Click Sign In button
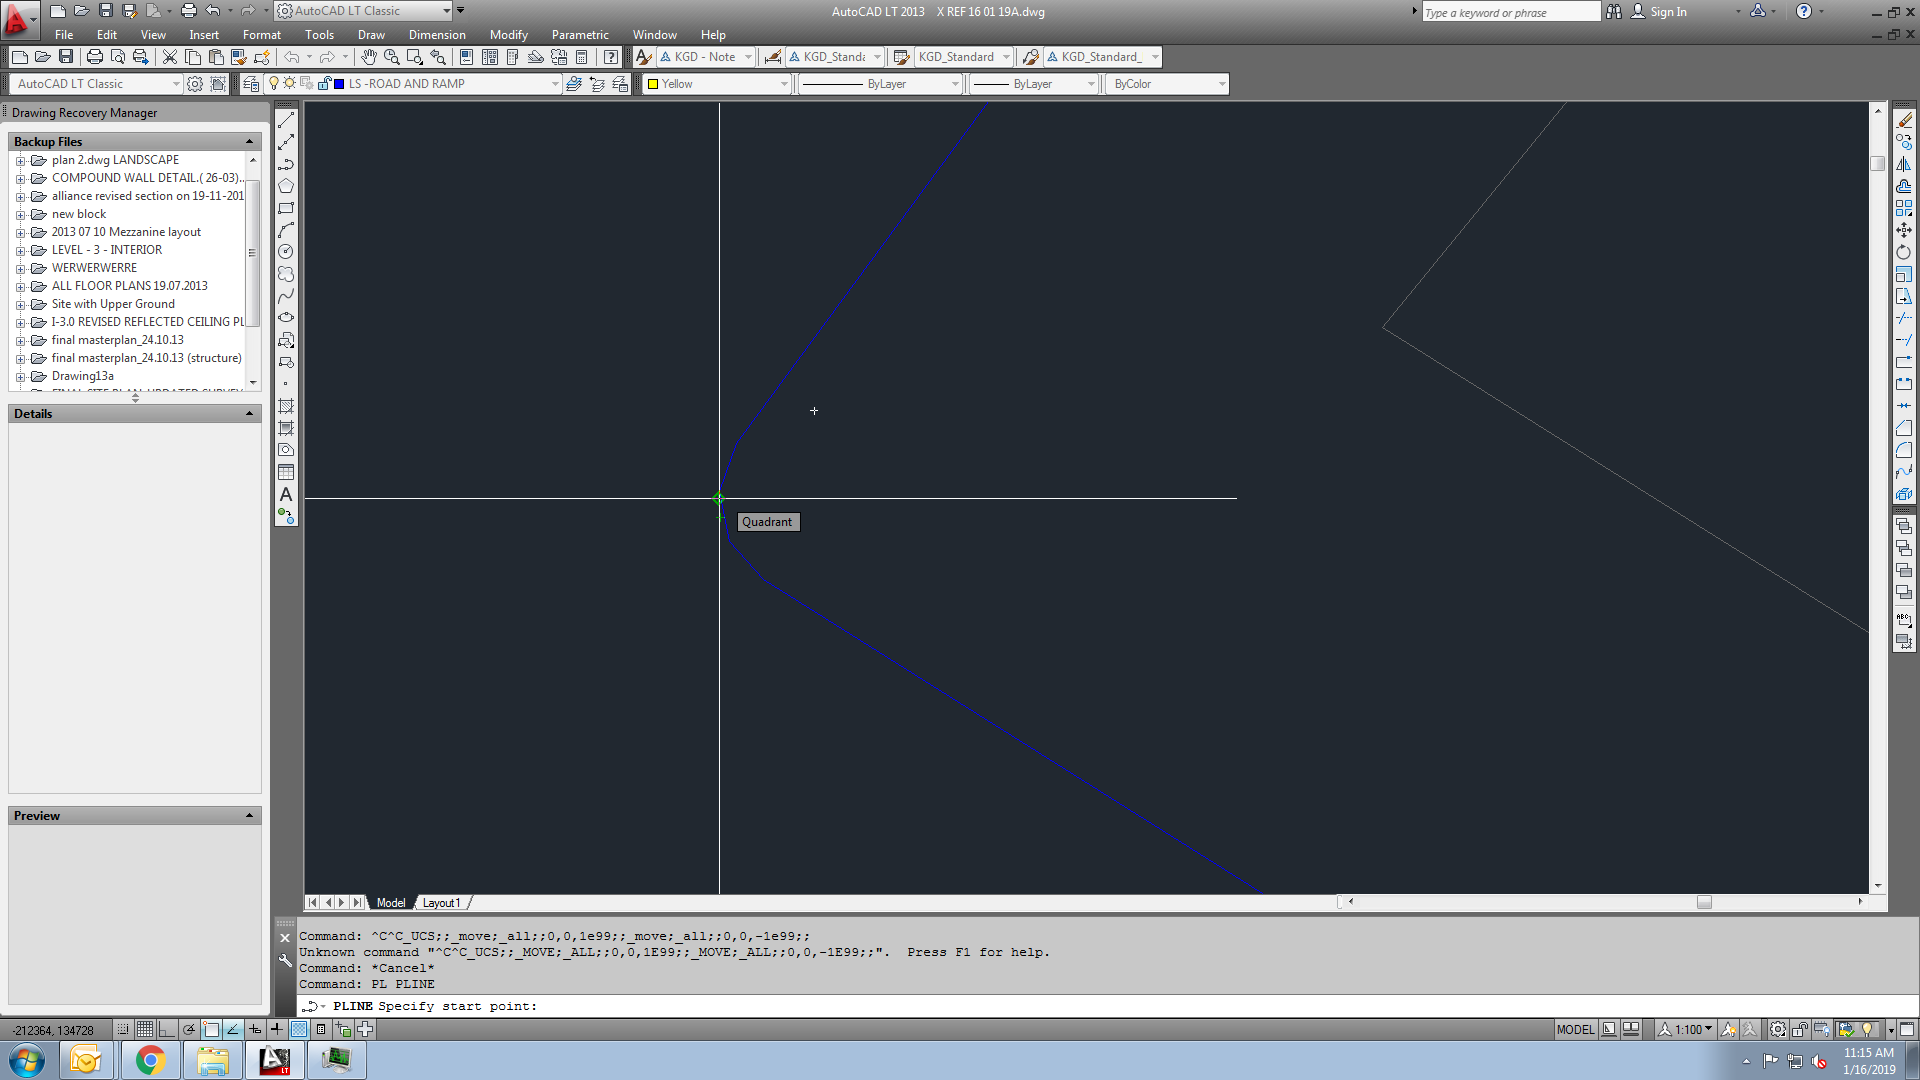 coord(1667,12)
